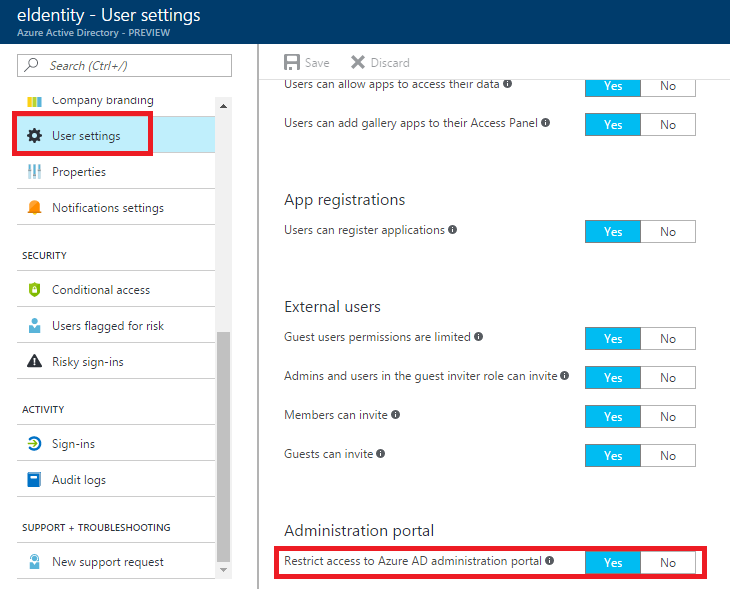Set 'Guests can invite' to No
730x589 pixels.
coord(668,455)
